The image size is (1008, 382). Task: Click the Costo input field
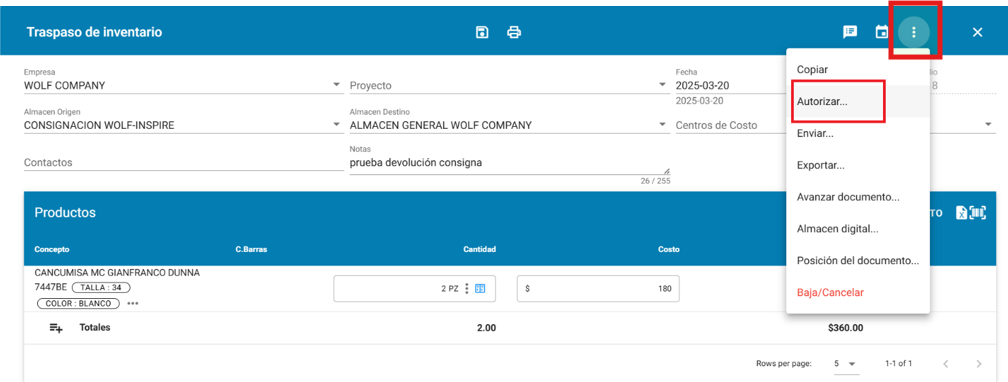[x=598, y=289]
